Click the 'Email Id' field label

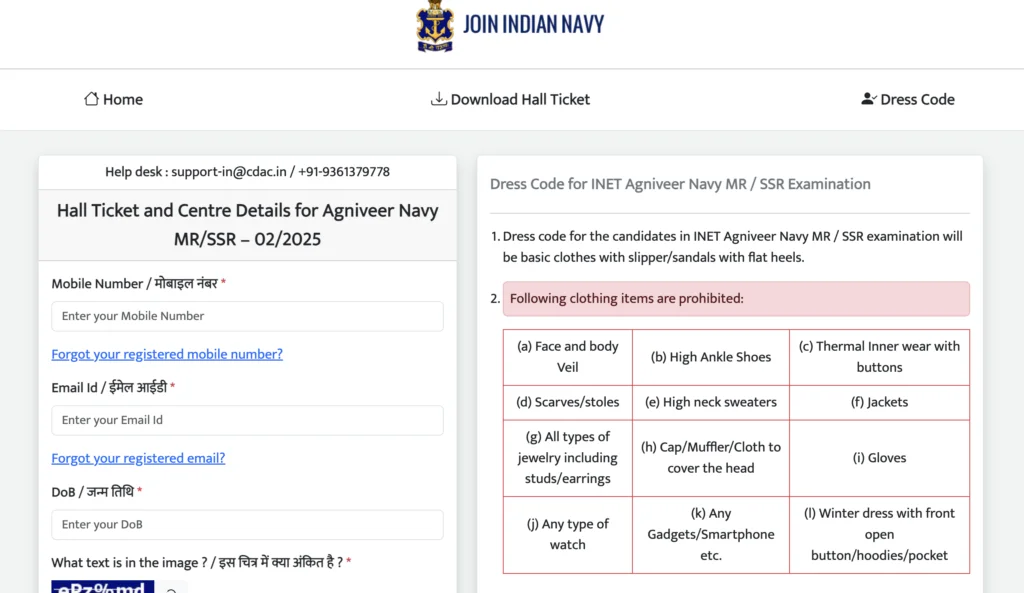(x=113, y=388)
